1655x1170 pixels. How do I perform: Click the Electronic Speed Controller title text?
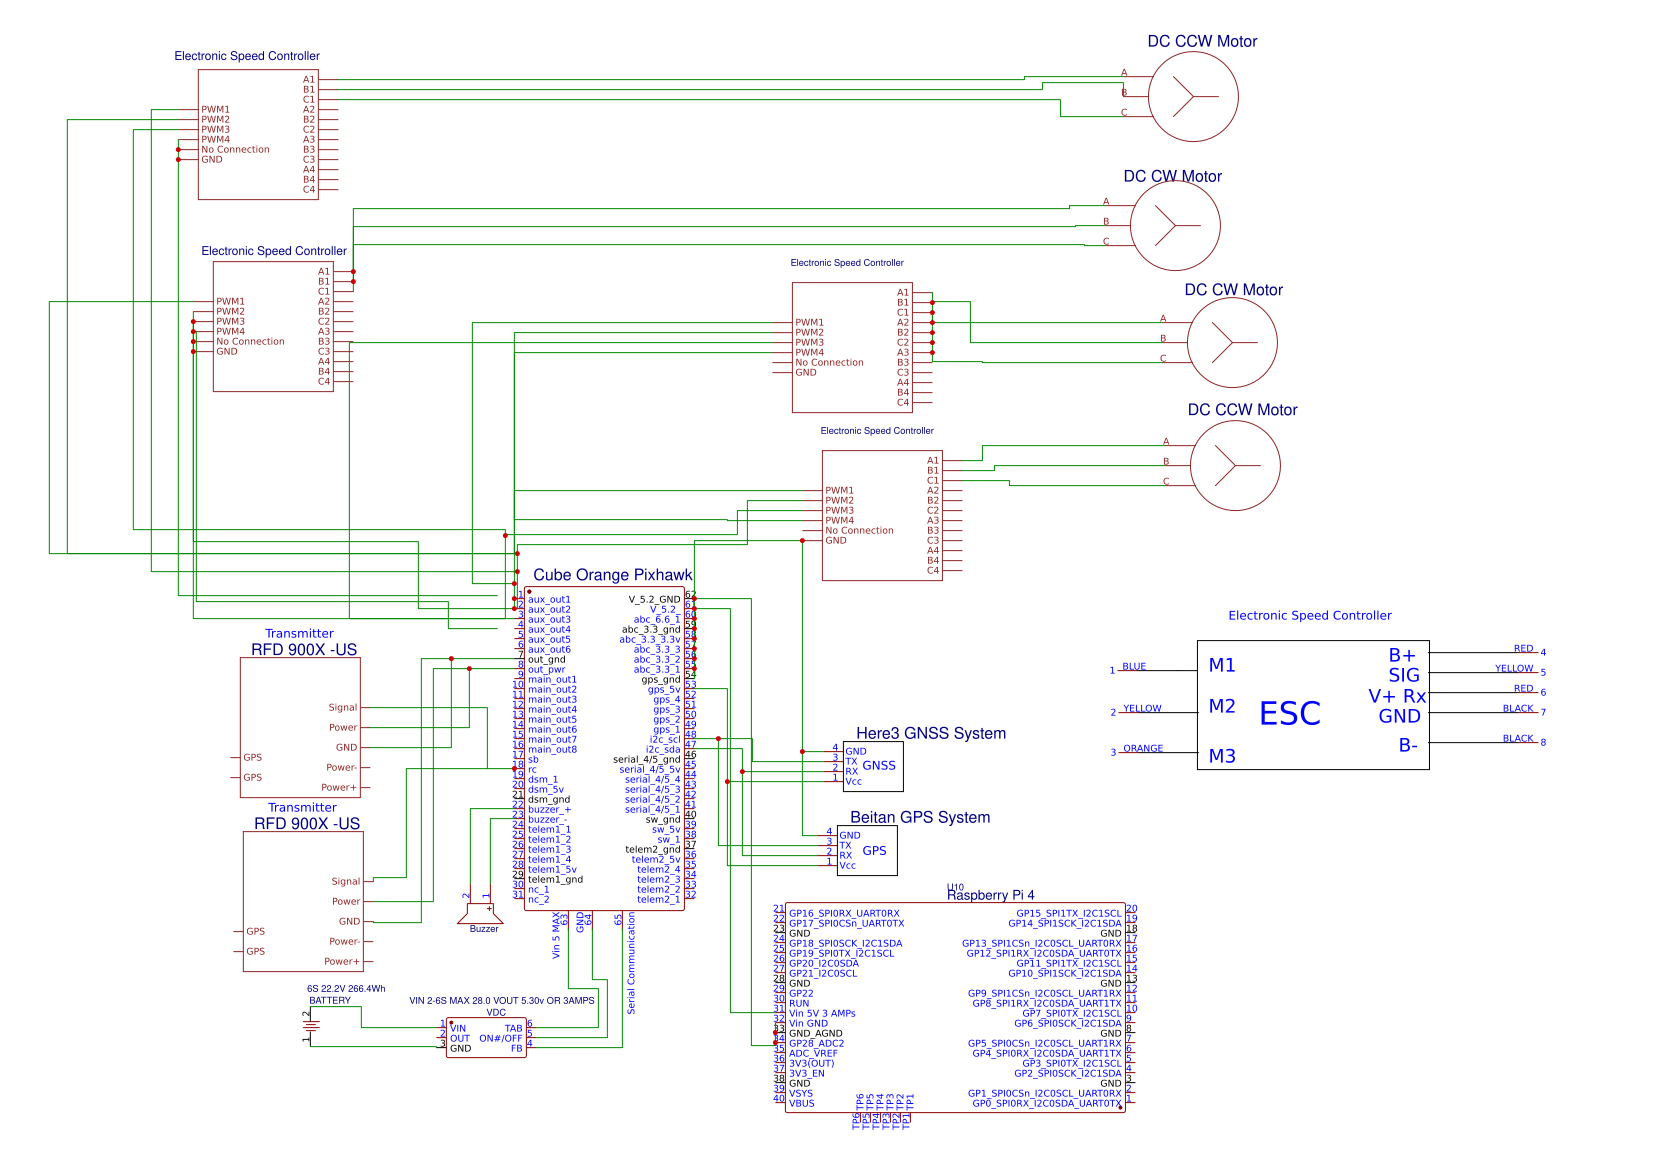248,56
